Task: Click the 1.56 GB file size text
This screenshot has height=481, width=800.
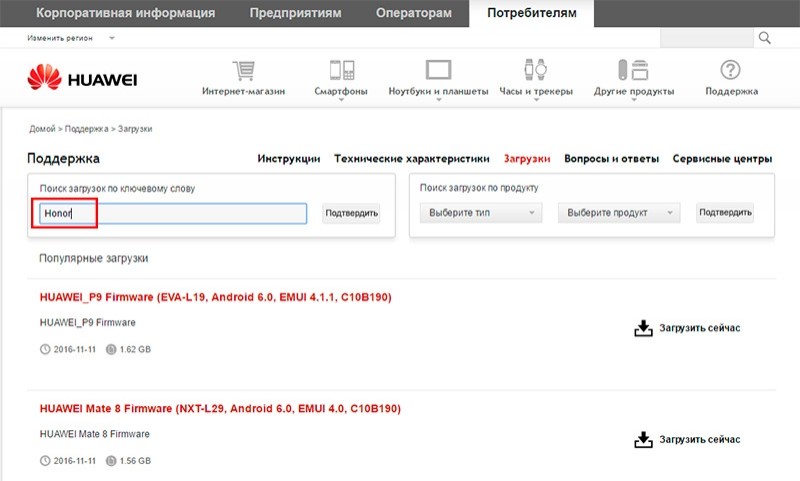Action: [x=135, y=461]
